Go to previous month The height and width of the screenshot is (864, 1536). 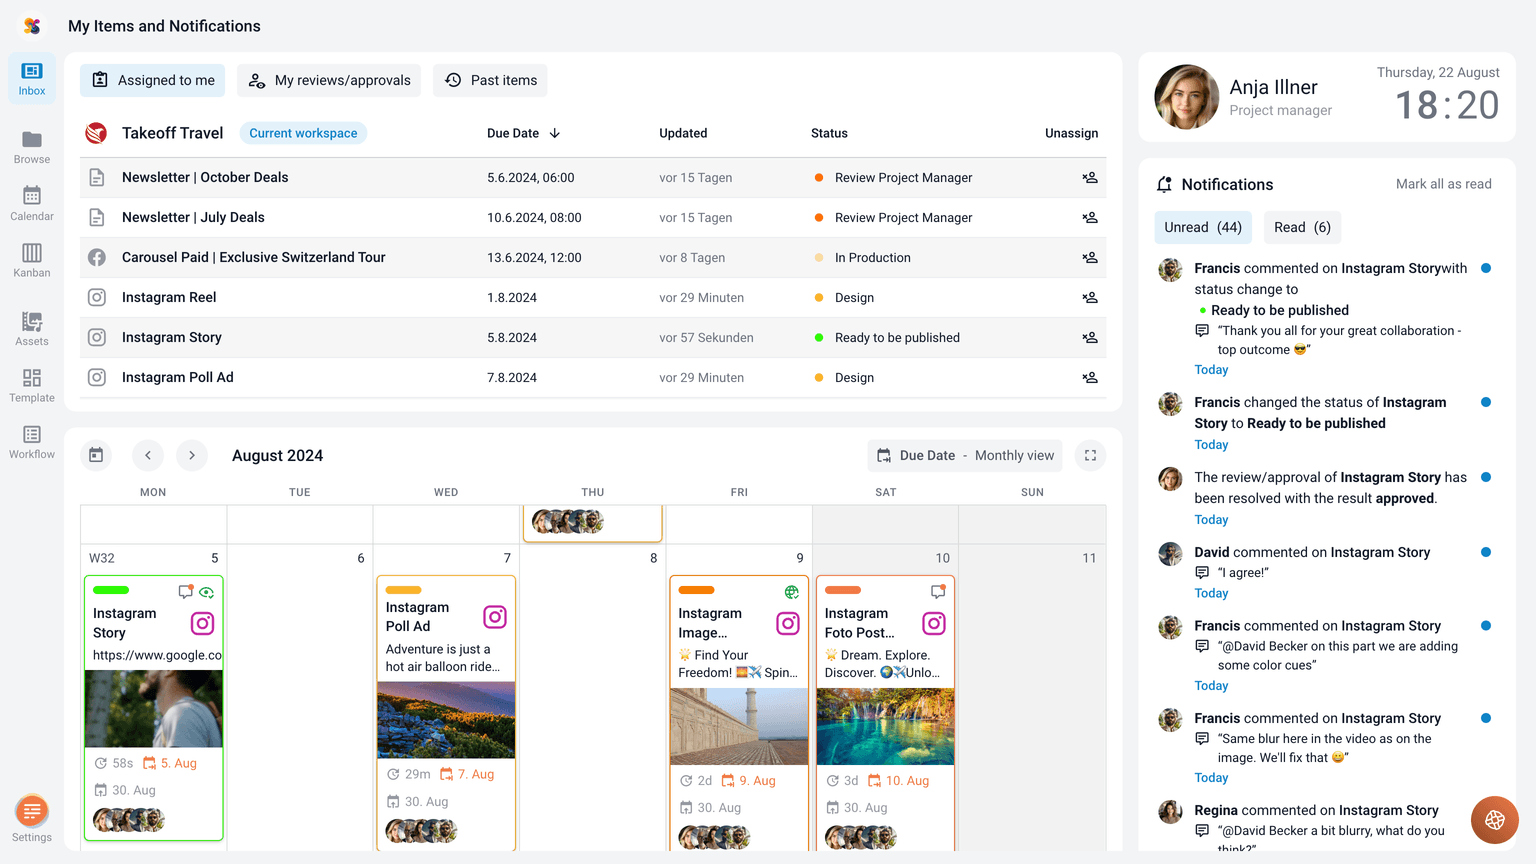tap(148, 455)
